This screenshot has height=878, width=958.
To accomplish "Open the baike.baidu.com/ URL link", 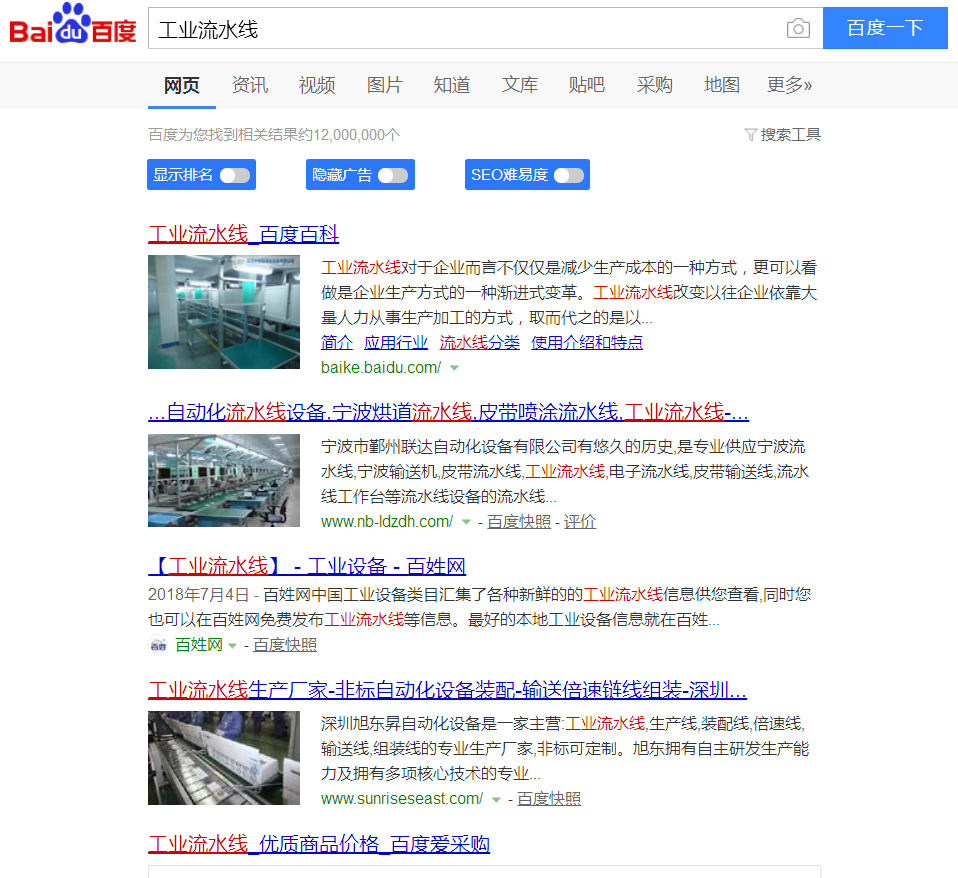I will pos(381,368).
